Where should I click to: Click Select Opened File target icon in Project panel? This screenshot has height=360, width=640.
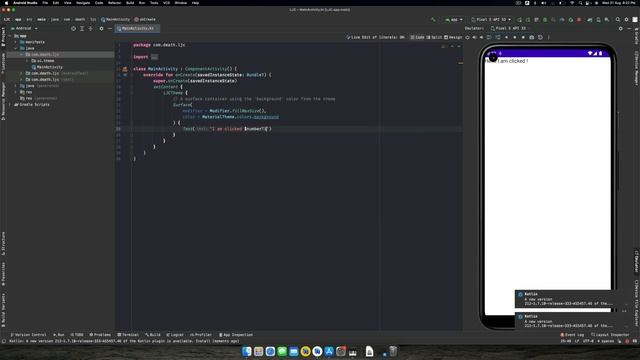coord(73,28)
